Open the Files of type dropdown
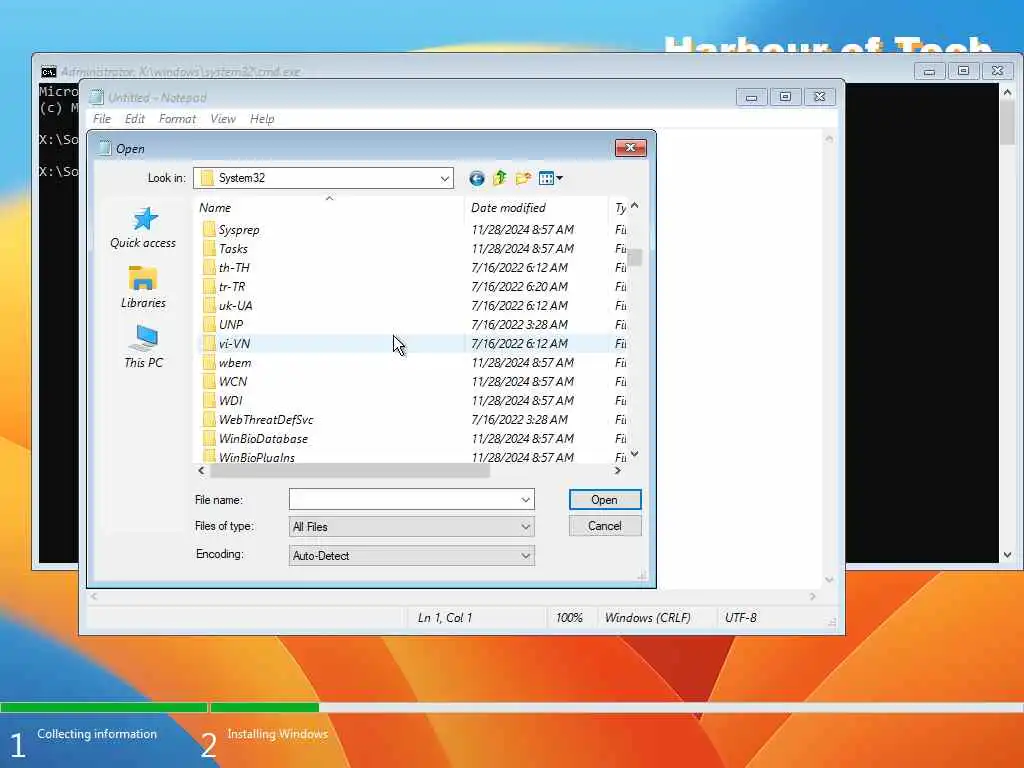1024x768 pixels. 411,526
